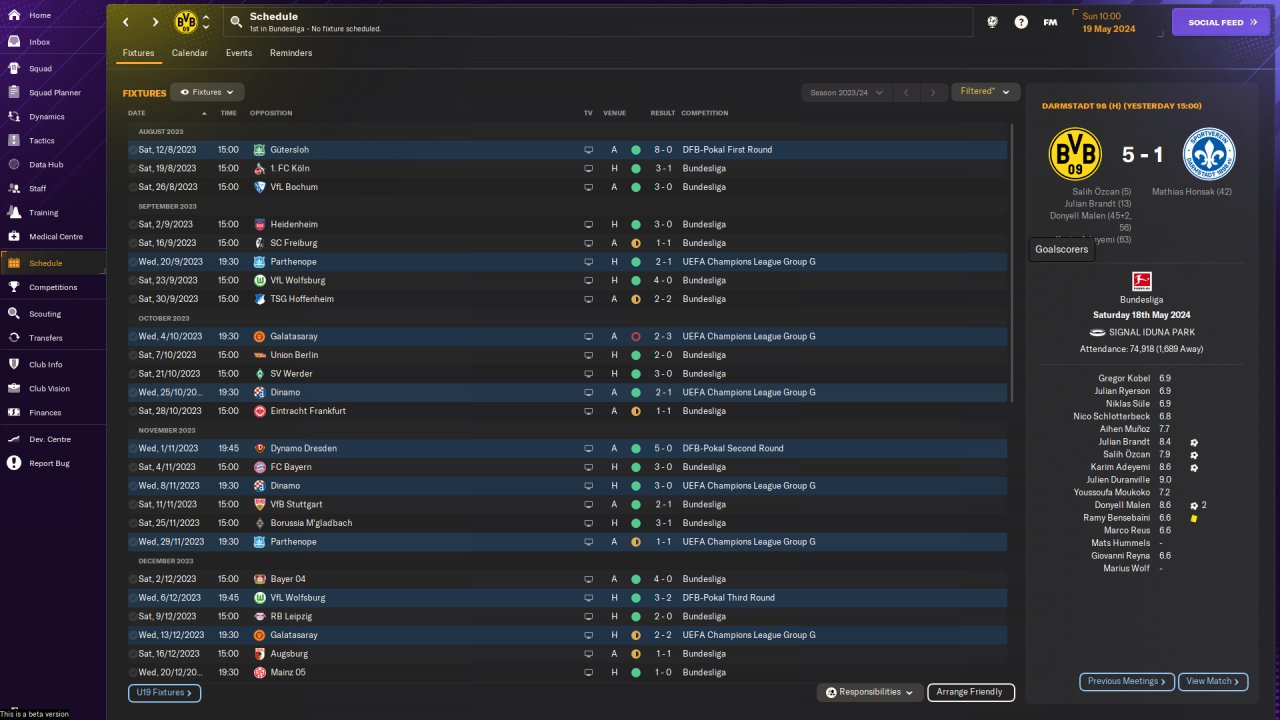Screen dimensions: 1280x720
Task: Switch to the Calendar tab
Action: point(190,53)
